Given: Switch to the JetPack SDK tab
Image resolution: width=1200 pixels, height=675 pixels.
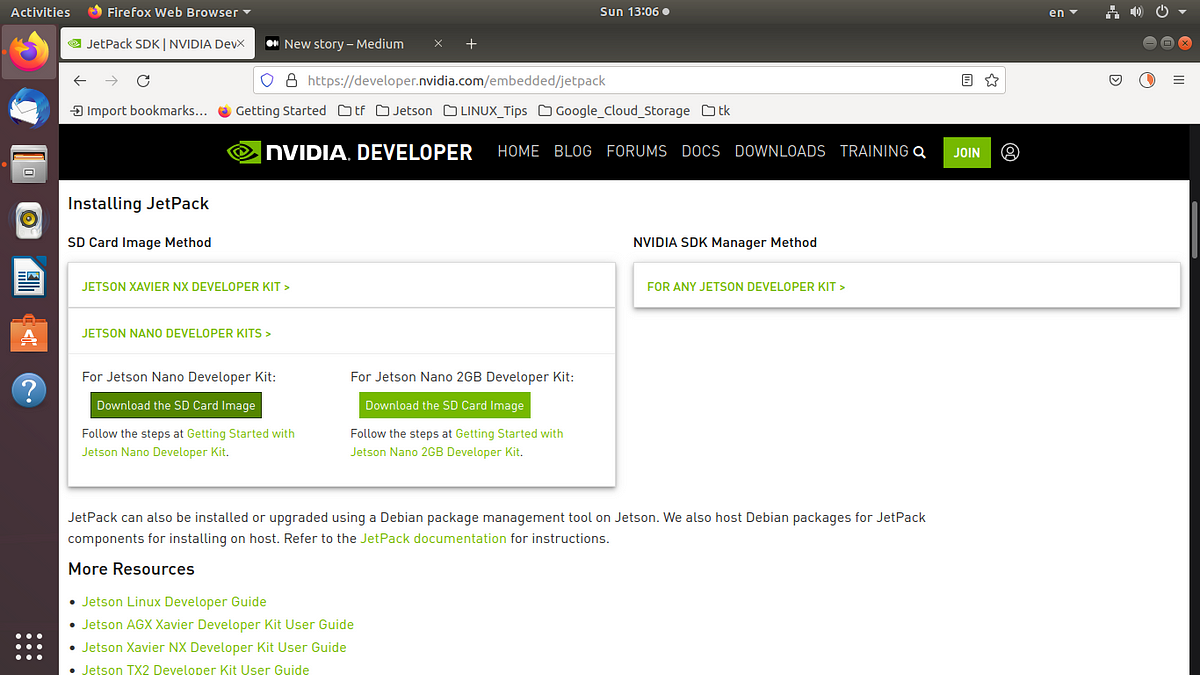Looking at the screenshot, I should [155, 44].
